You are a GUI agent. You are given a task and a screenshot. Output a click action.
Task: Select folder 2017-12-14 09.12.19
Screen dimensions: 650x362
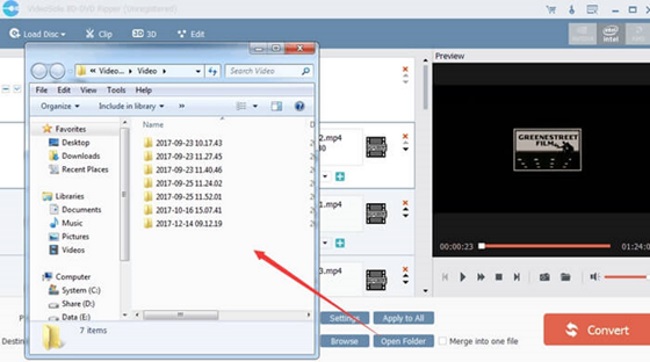tap(183, 224)
